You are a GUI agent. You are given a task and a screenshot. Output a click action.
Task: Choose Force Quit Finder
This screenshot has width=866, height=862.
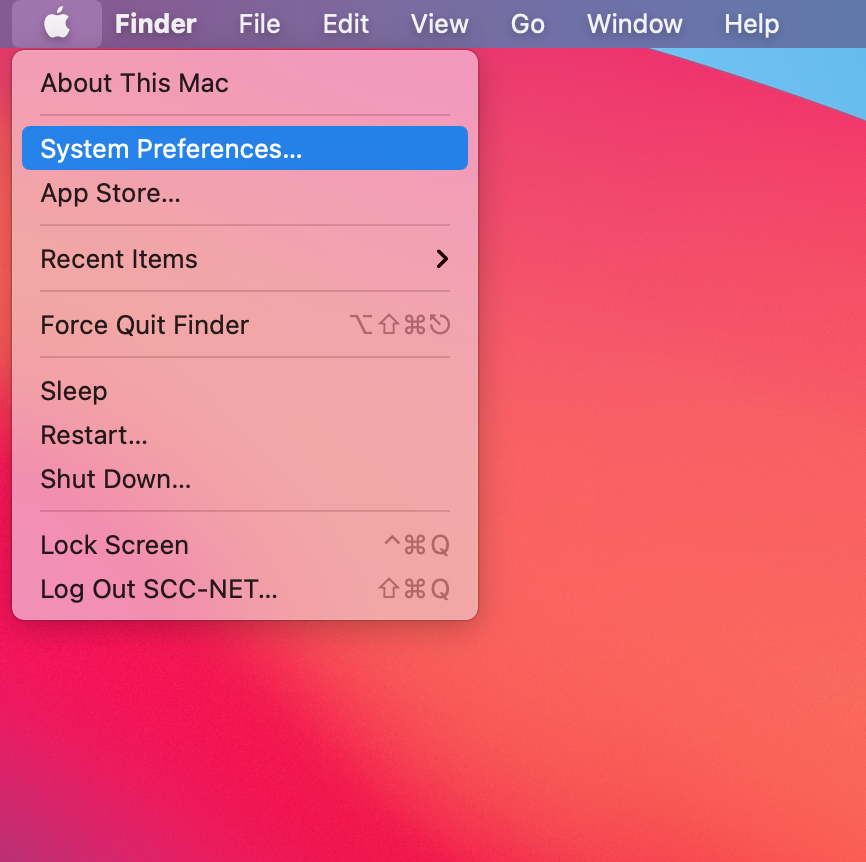[x=245, y=325]
